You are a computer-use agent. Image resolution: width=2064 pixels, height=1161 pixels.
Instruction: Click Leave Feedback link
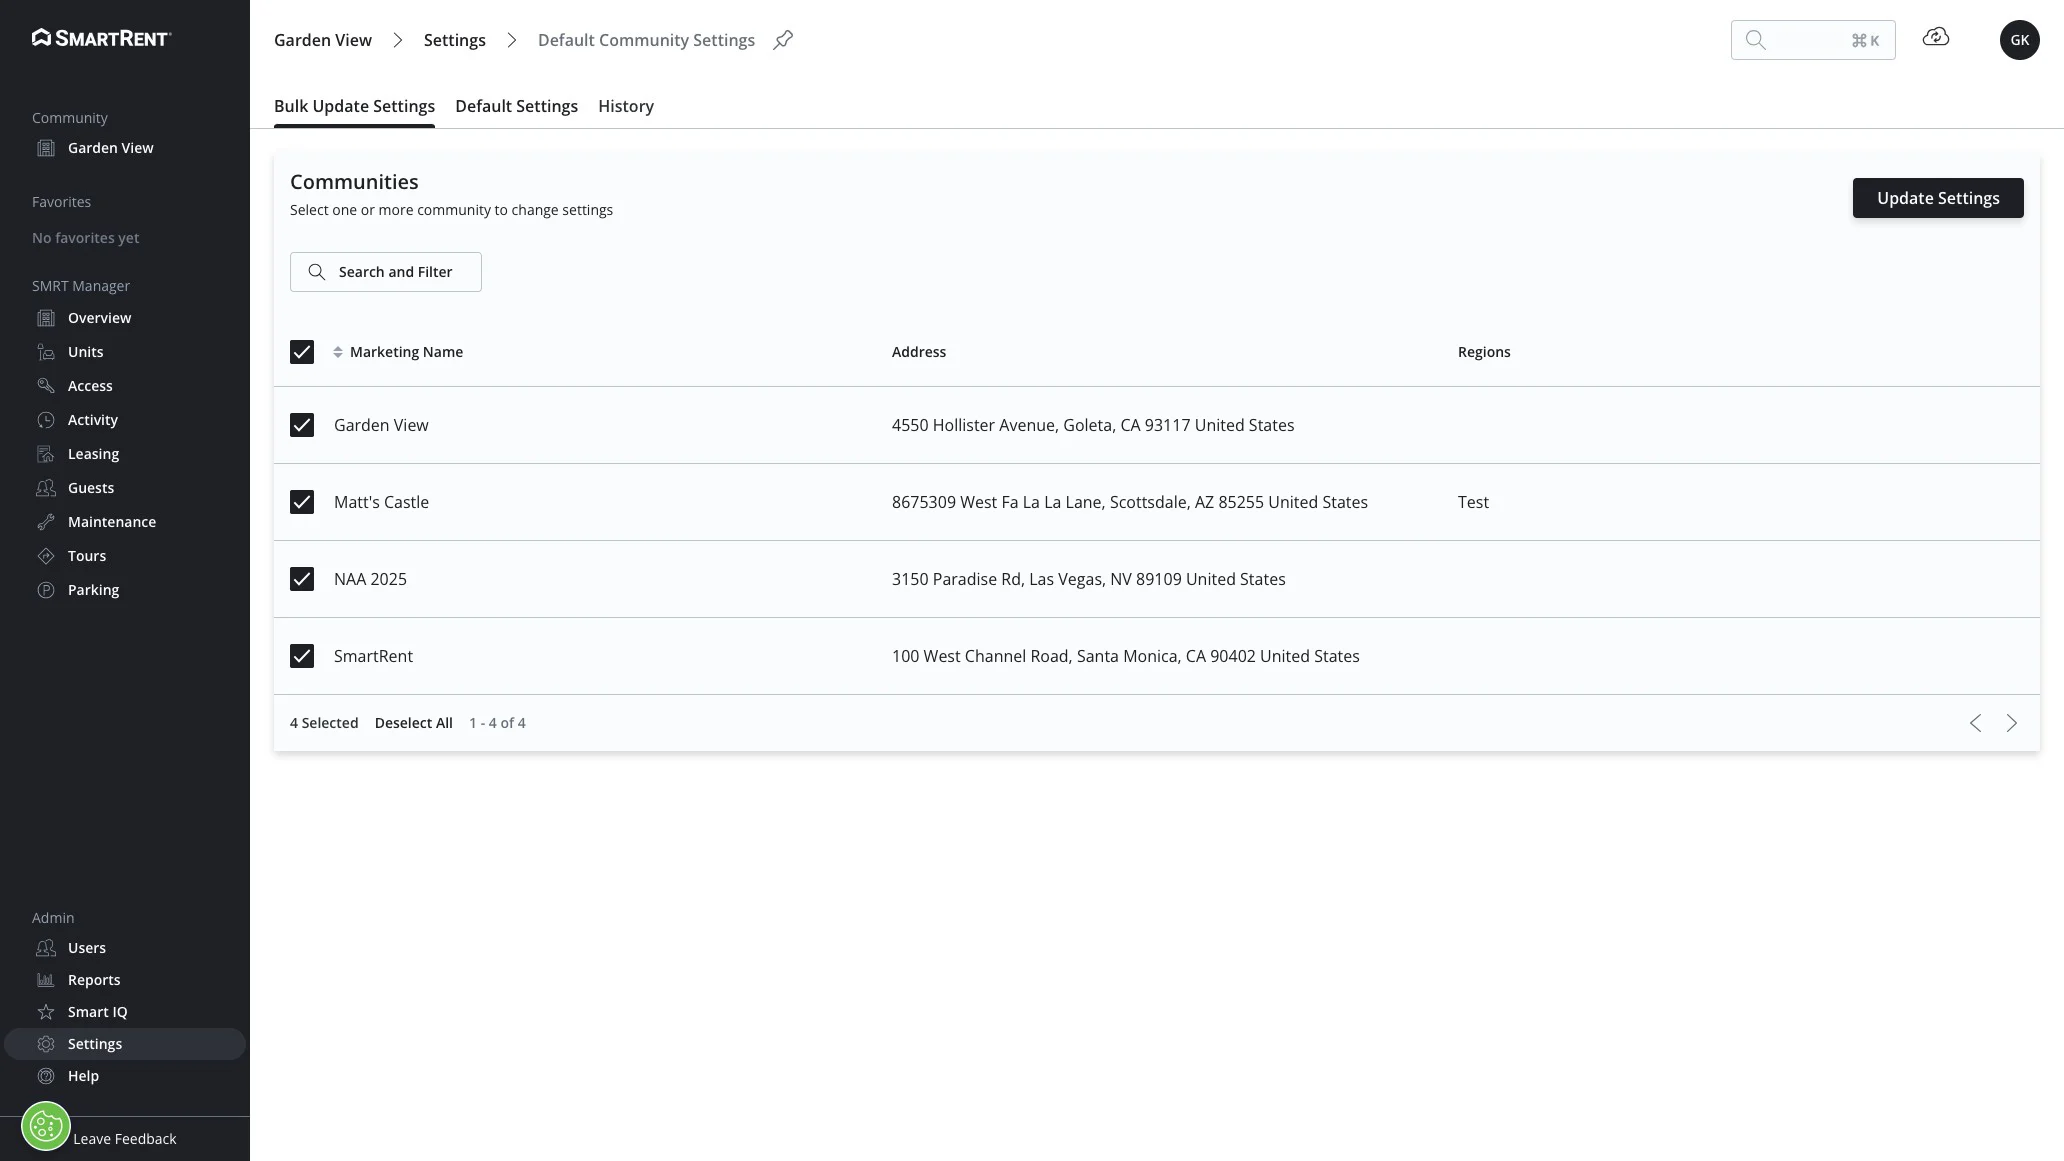coord(124,1139)
